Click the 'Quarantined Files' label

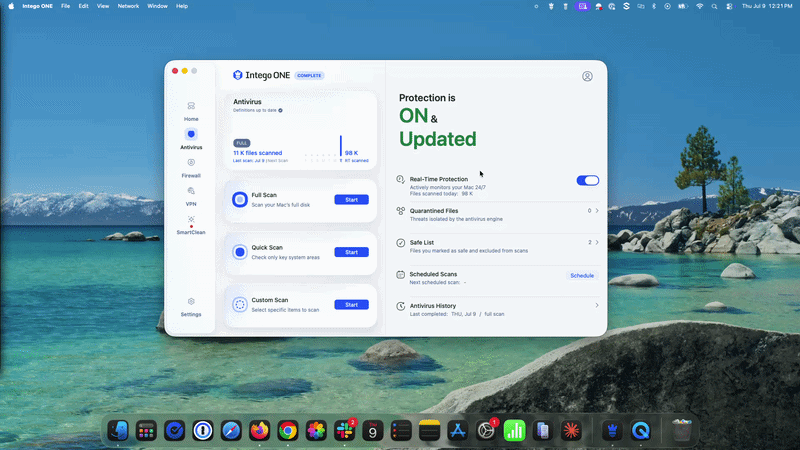click(x=434, y=211)
